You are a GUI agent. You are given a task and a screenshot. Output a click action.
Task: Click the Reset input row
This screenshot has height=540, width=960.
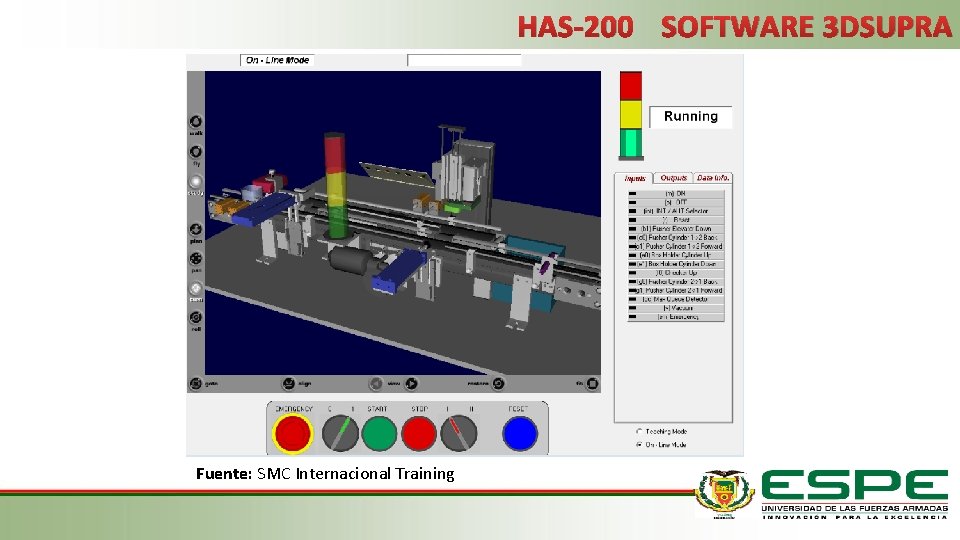[x=676, y=220]
